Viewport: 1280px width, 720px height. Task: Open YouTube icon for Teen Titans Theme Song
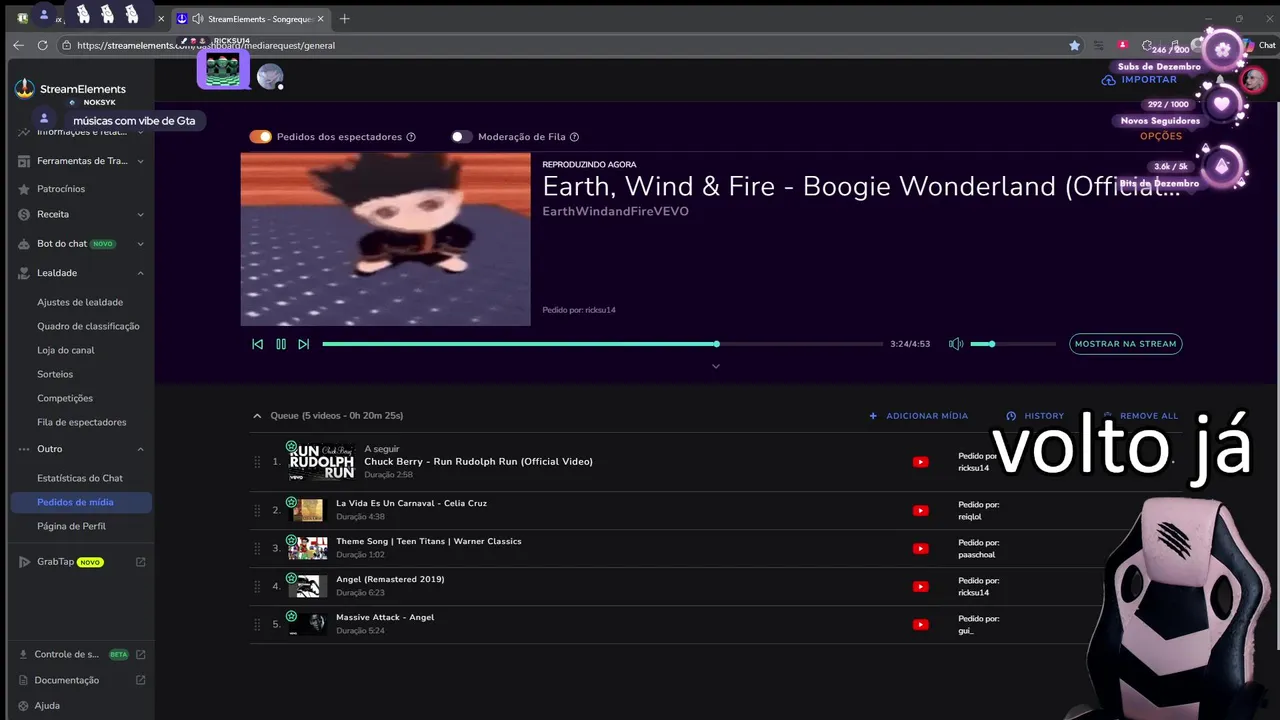[921, 549]
